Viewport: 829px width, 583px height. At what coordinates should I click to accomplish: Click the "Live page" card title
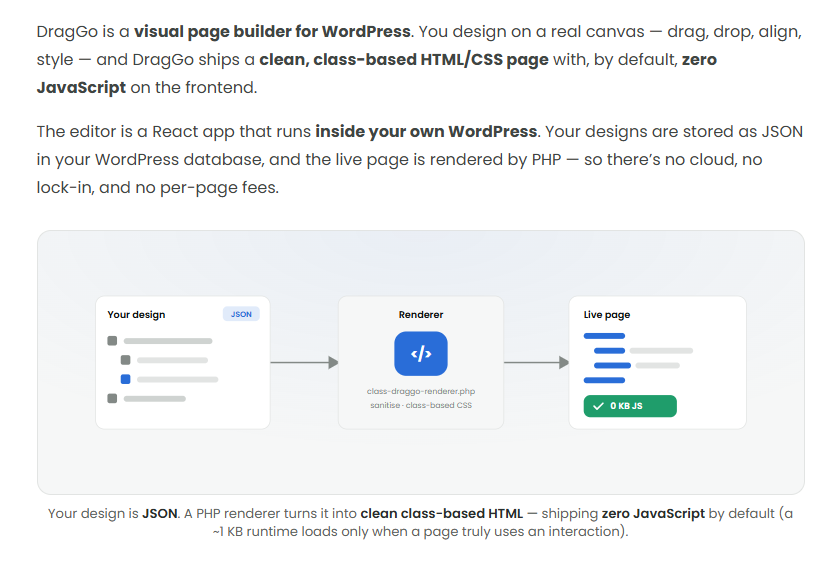click(606, 314)
